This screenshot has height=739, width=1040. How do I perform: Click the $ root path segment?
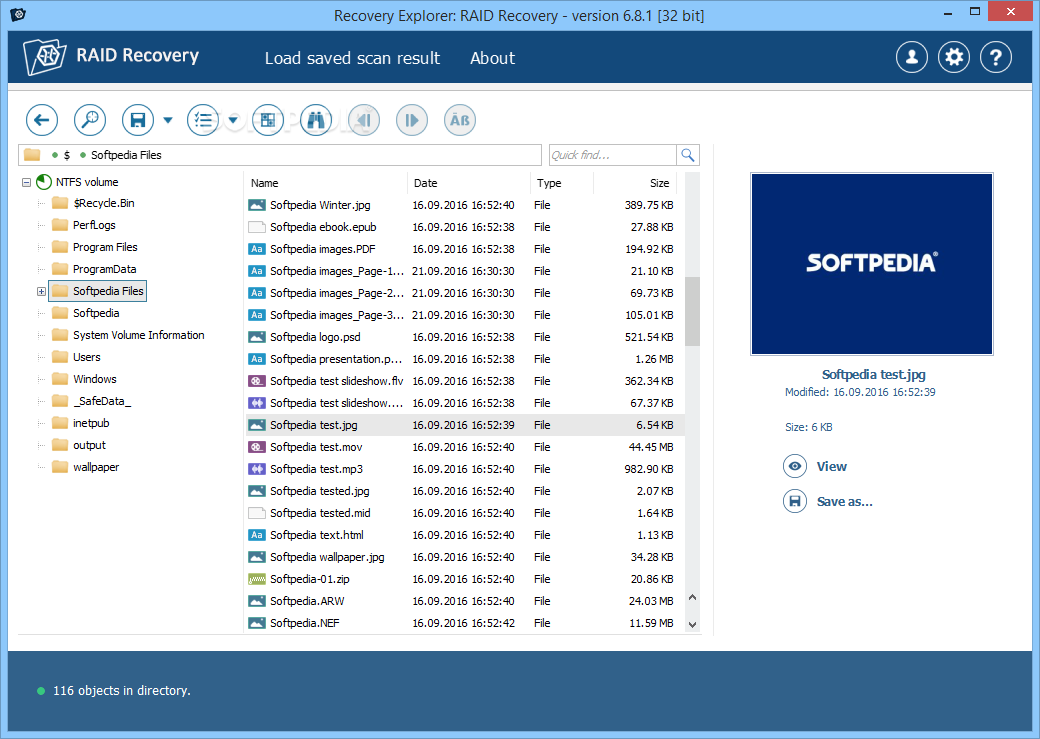66,155
